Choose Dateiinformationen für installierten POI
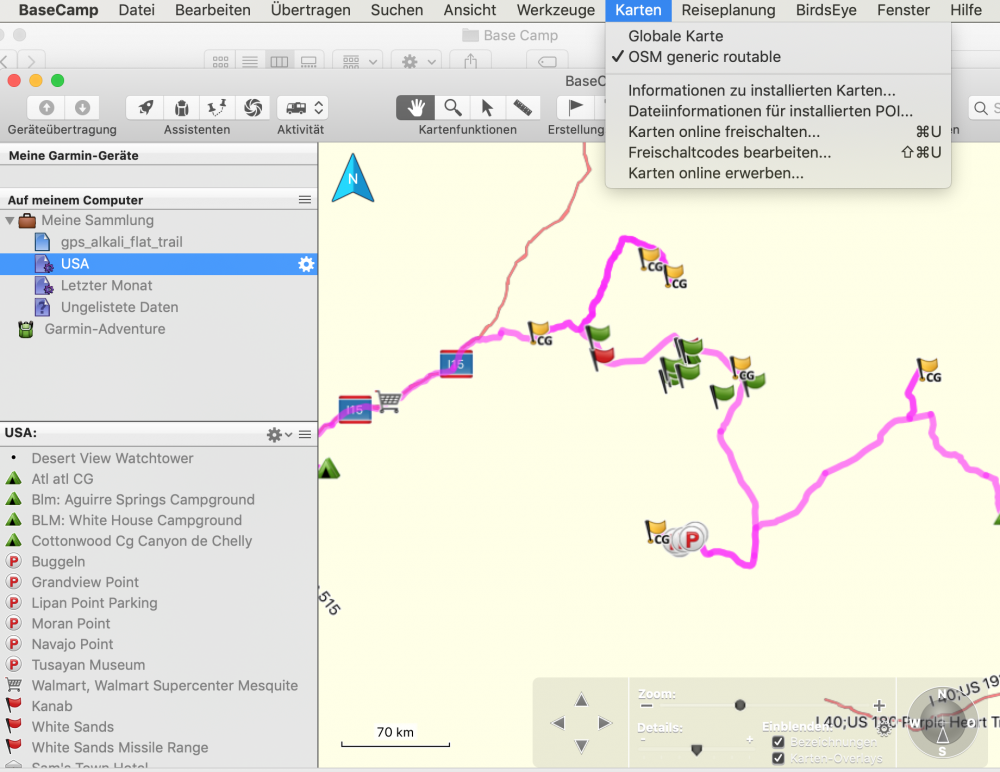The height and width of the screenshot is (772, 1000). (x=778, y=111)
